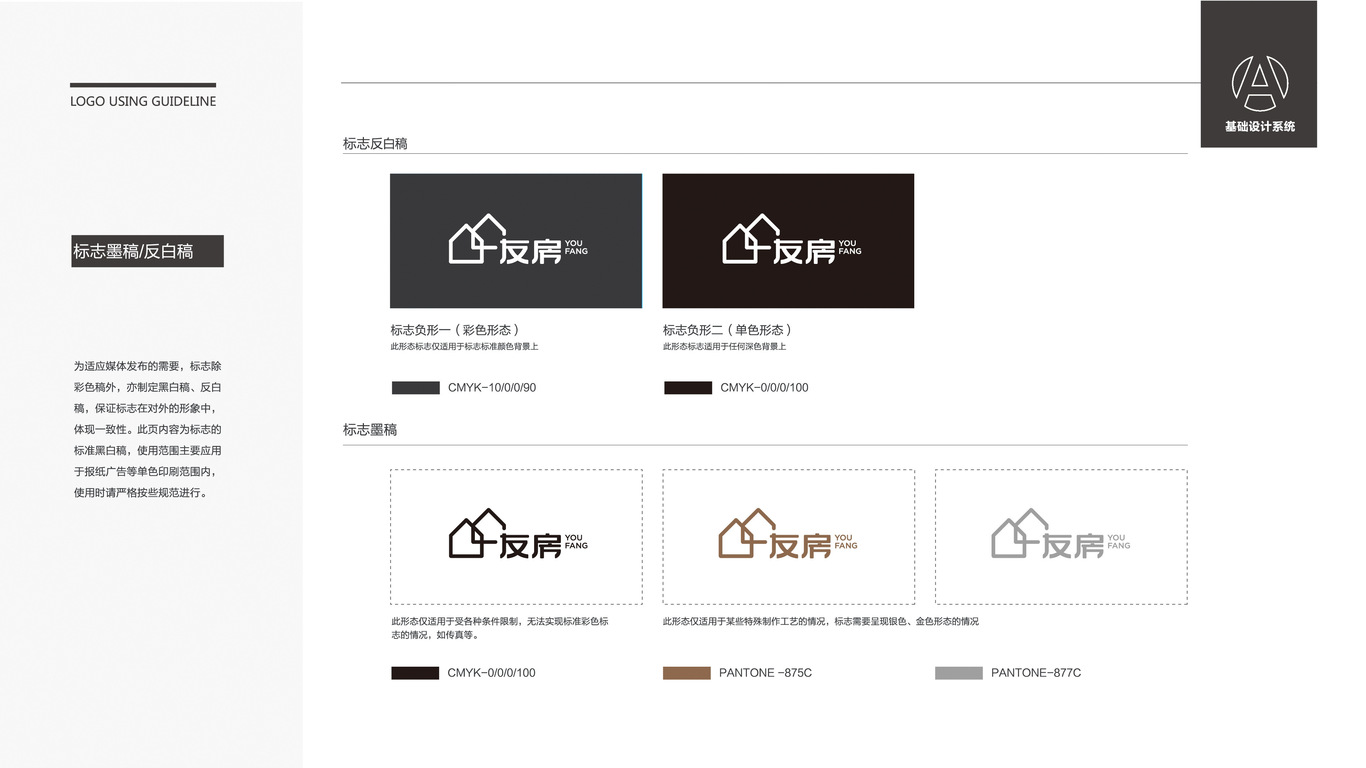The width and height of the screenshot is (1366, 768).
Task: Select the brown gold logo version
Action: pos(788,534)
